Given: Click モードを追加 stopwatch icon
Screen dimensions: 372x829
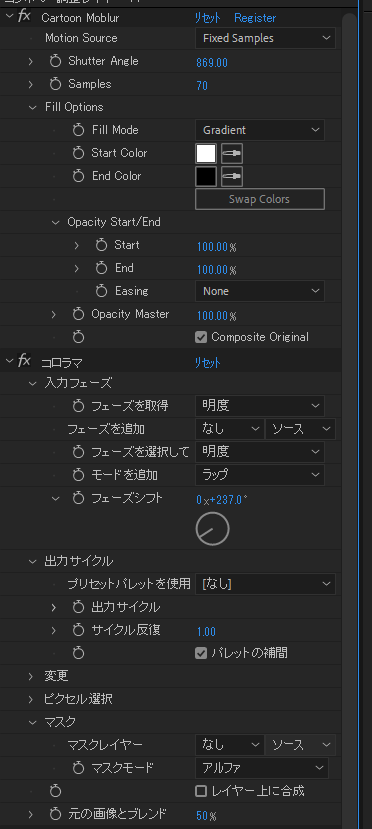Looking at the screenshot, I should pyautogui.click(x=78, y=475).
